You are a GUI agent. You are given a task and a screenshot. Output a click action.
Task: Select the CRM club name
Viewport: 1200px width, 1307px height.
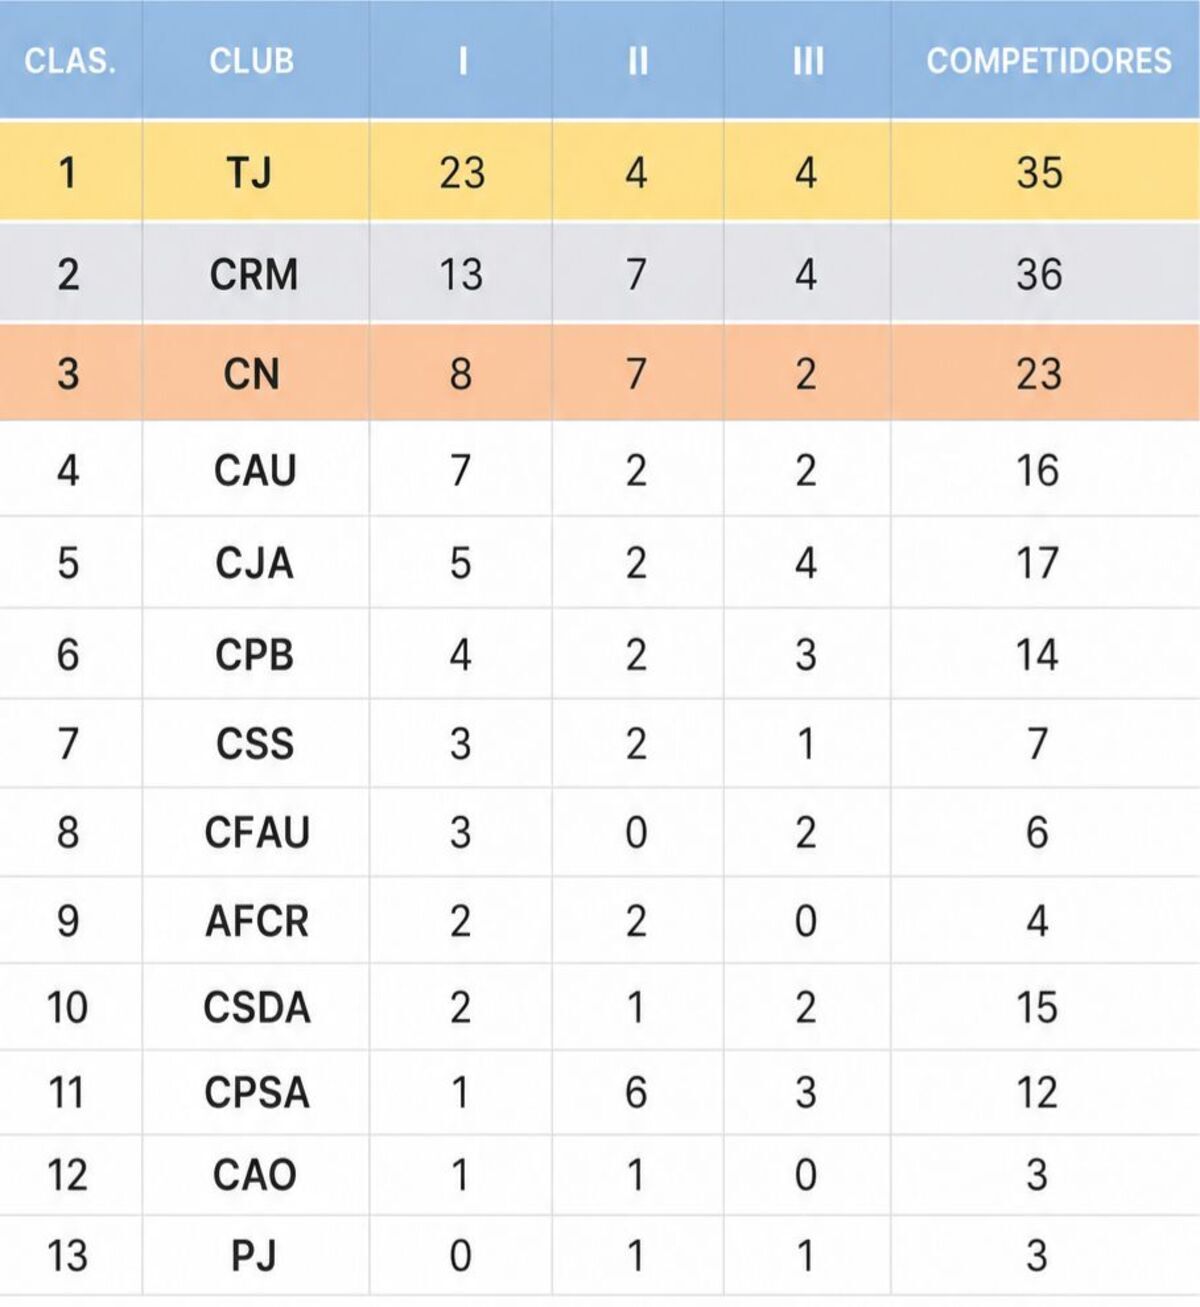[254, 274]
